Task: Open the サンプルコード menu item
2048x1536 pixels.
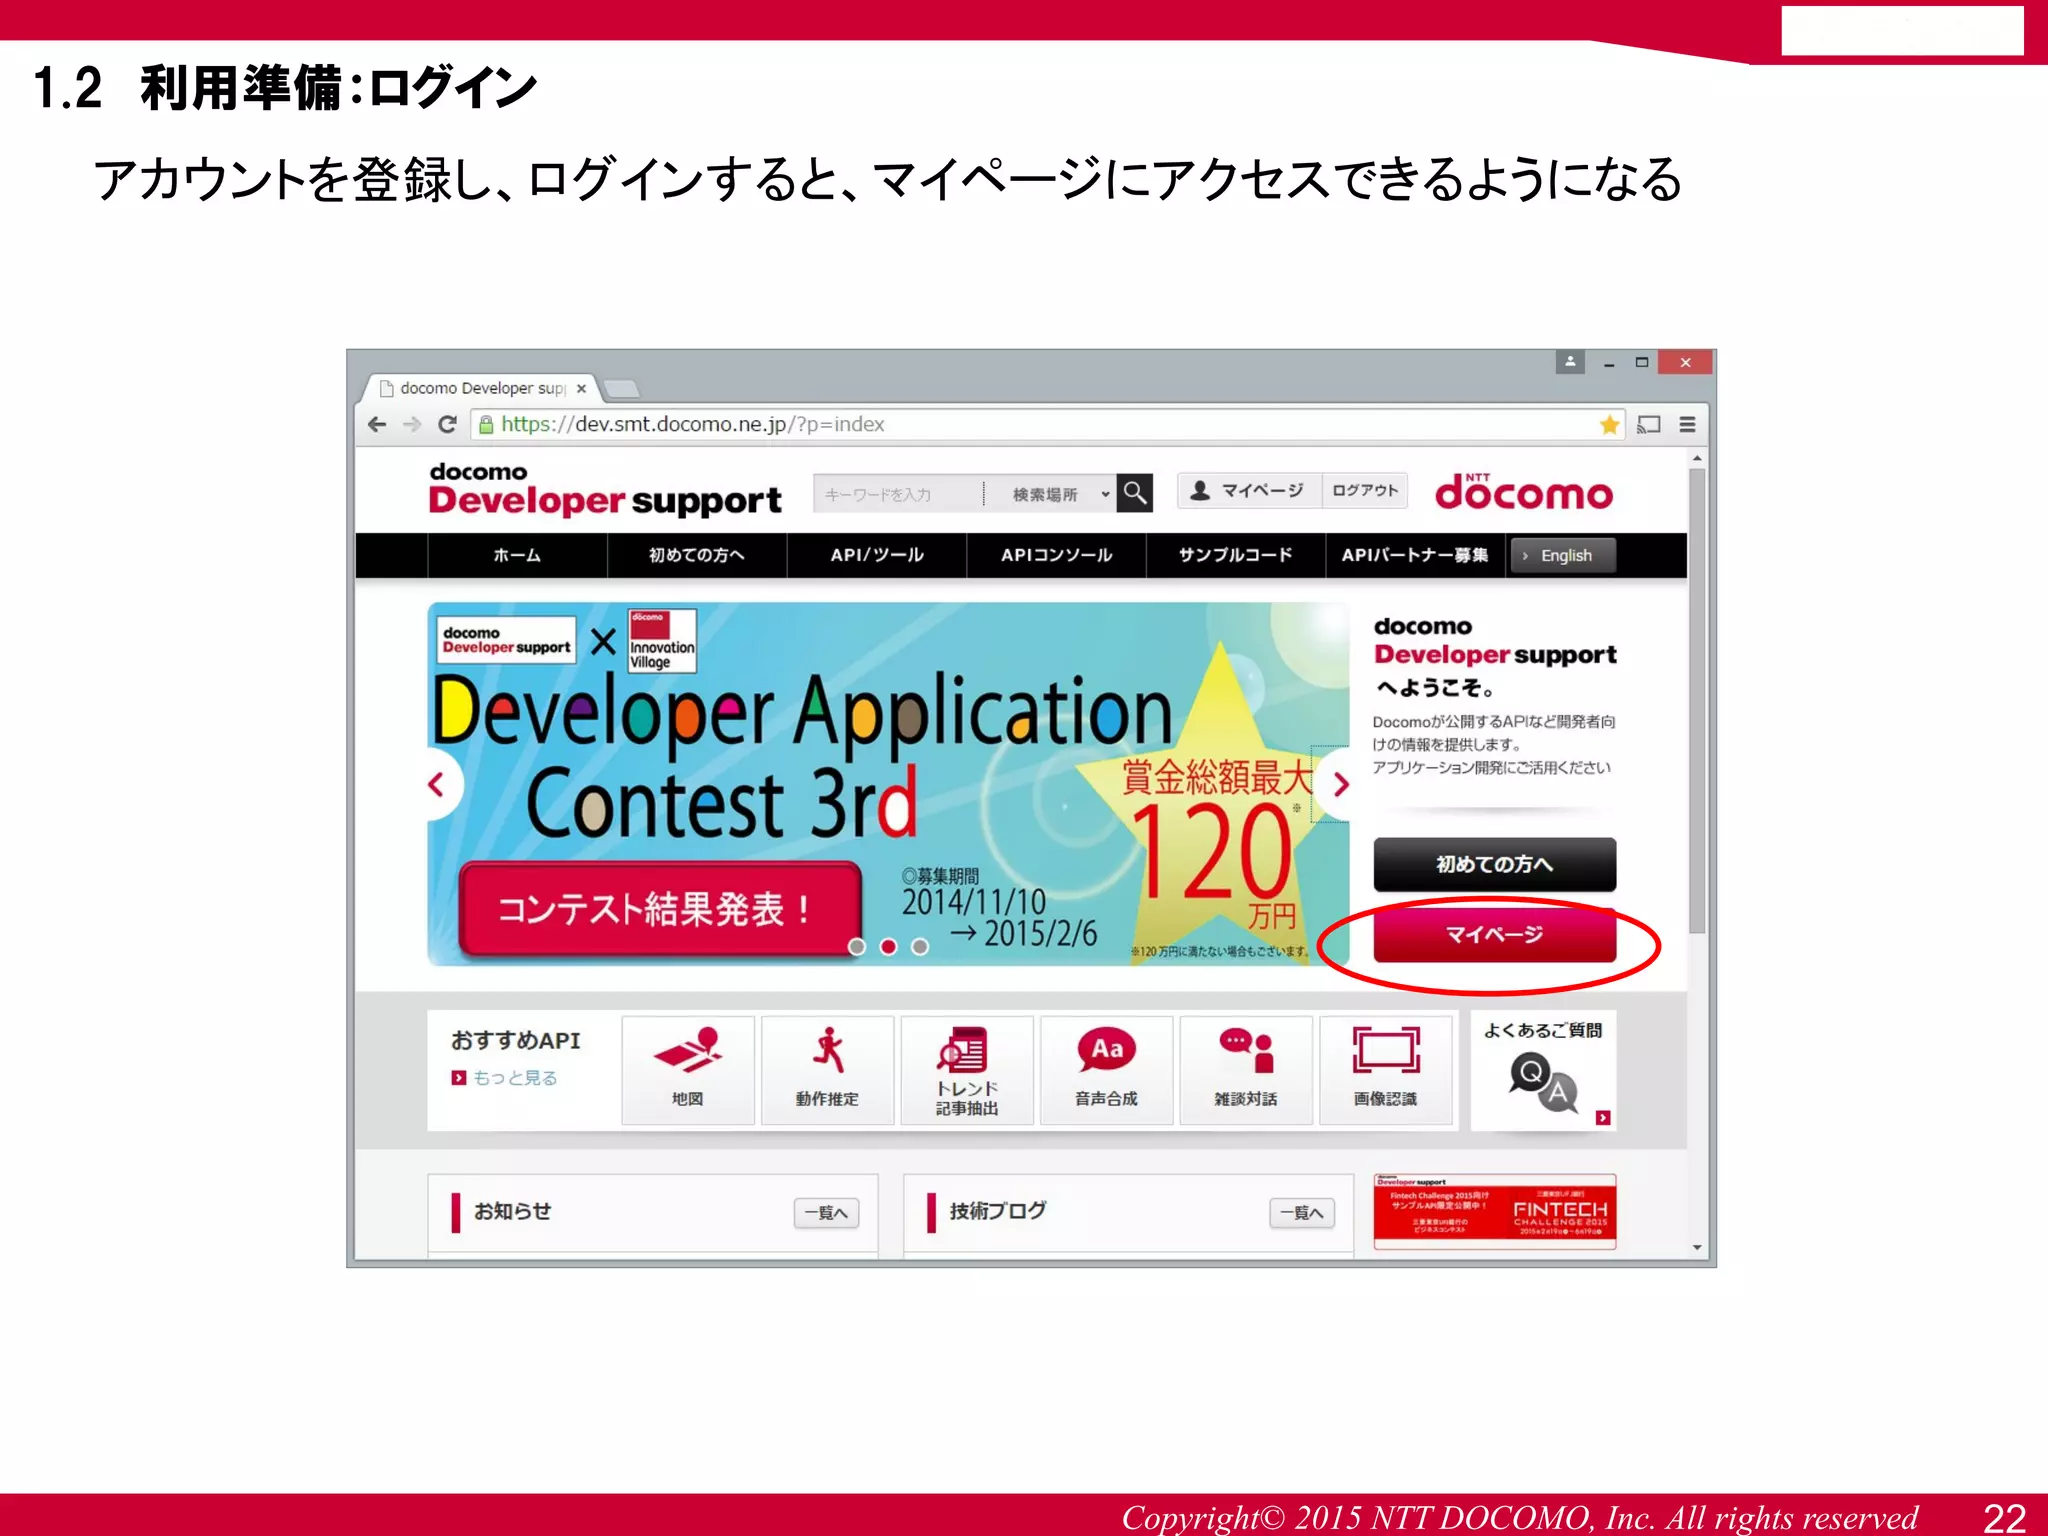Action: click(x=1236, y=555)
